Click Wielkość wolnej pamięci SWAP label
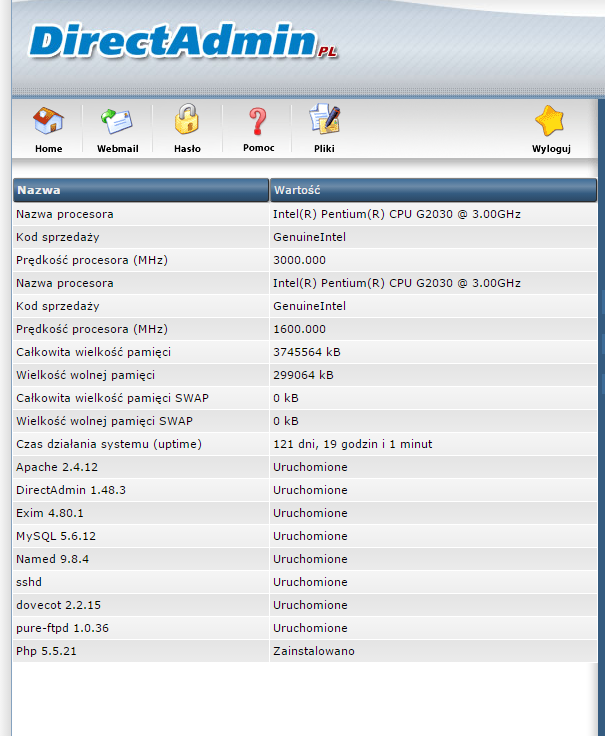605x736 pixels. [104, 421]
